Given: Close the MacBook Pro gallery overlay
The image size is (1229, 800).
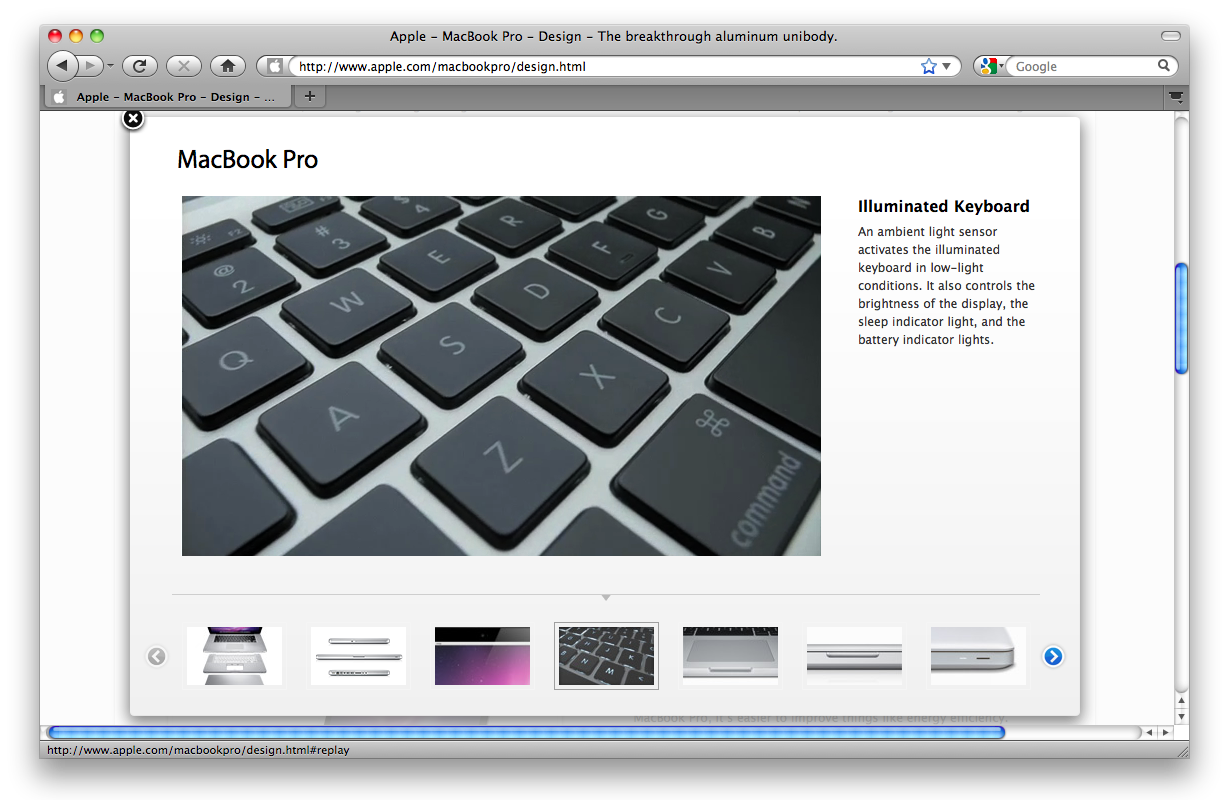Looking at the screenshot, I should click(133, 119).
